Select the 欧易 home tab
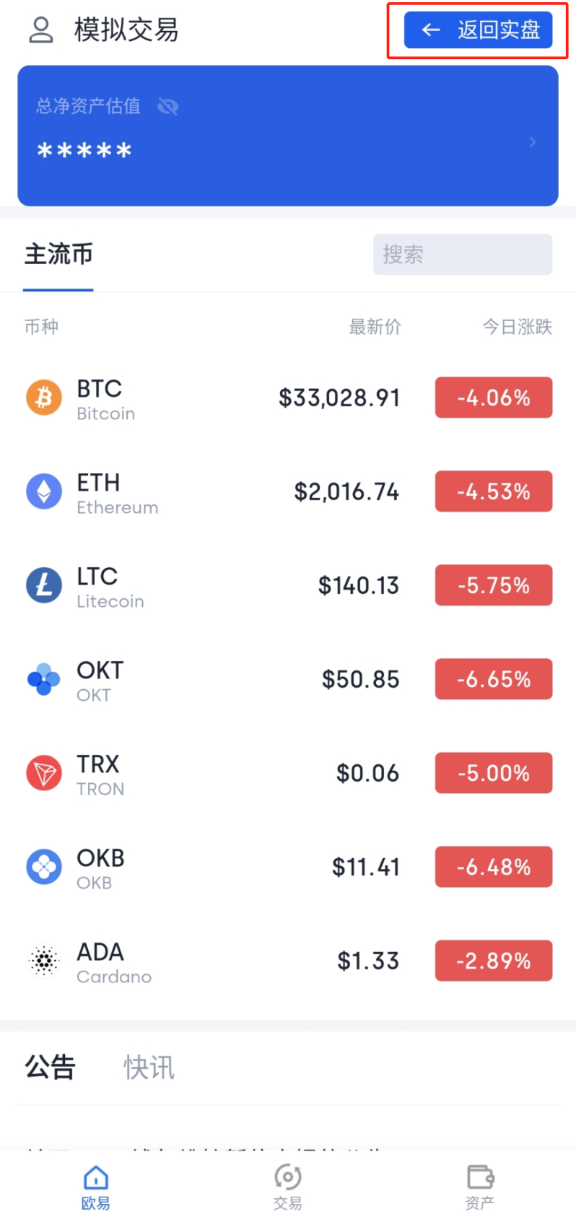 point(96,1187)
